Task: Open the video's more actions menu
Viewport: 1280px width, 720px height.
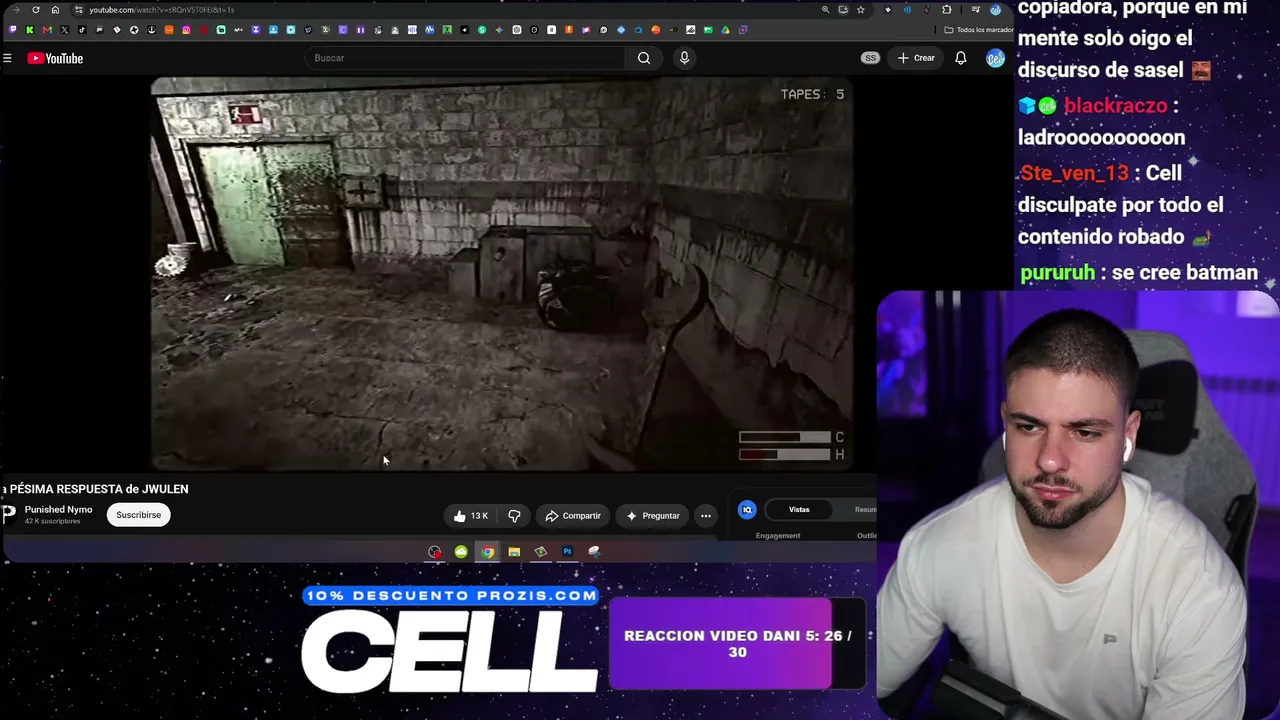Action: (x=706, y=516)
